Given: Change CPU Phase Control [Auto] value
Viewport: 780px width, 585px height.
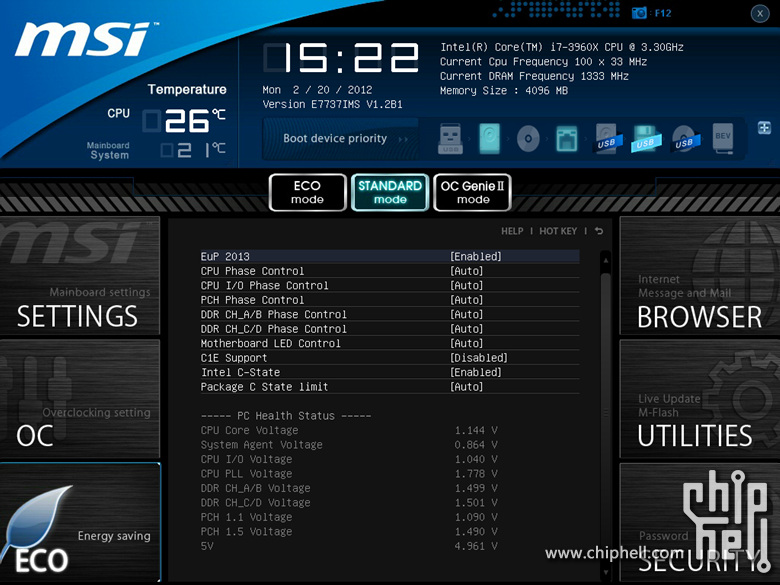Looking at the screenshot, I should tap(467, 271).
